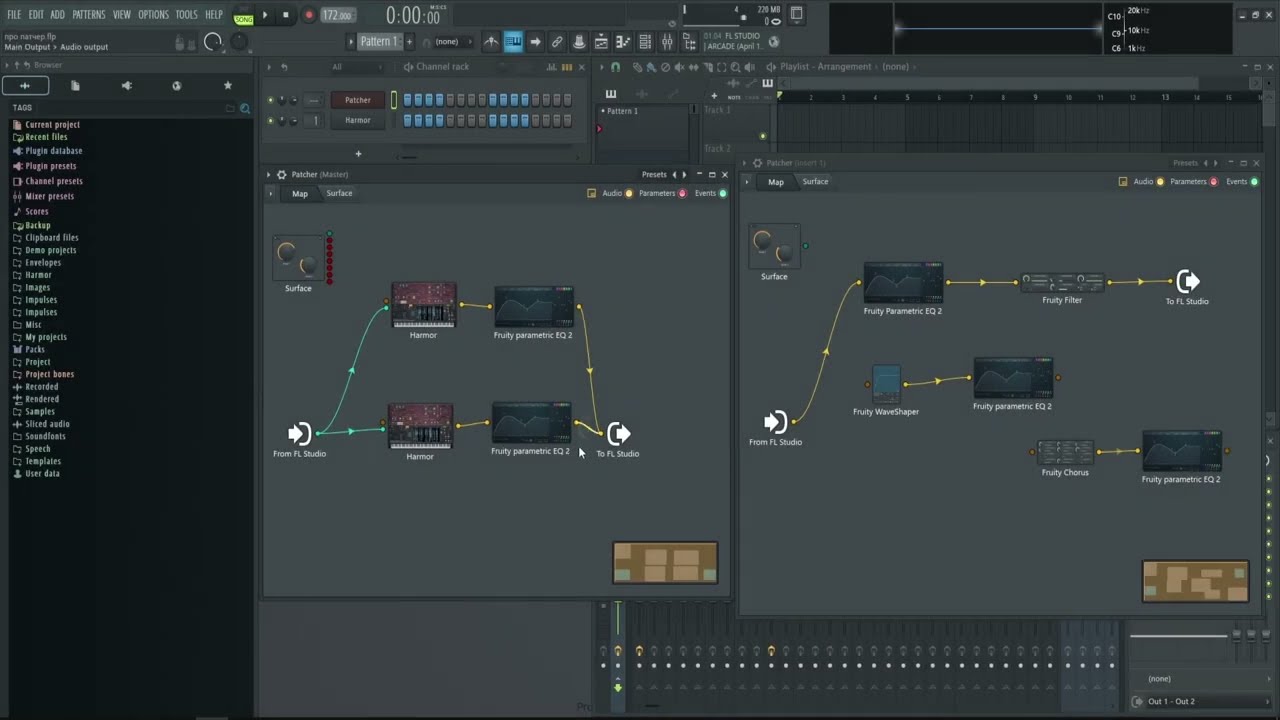
Task: Open the FILE menu
Action: click(14, 15)
